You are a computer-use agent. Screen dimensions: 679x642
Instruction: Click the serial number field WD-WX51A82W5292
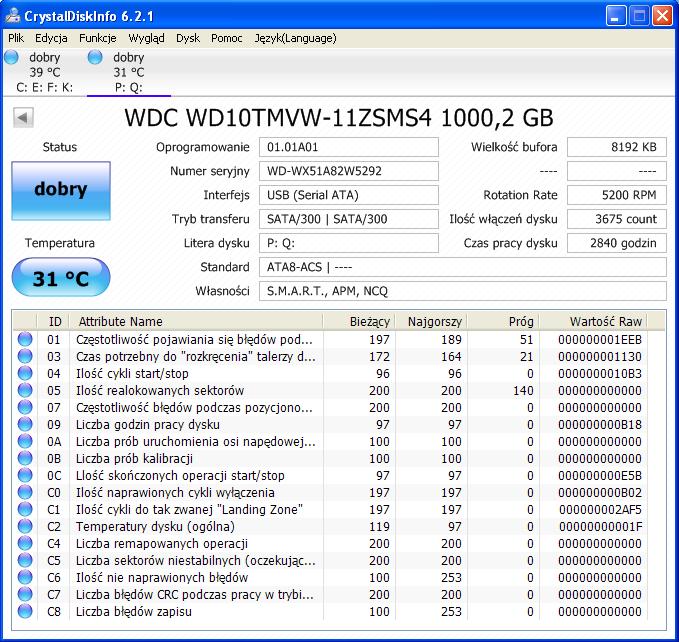coord(349,171)
